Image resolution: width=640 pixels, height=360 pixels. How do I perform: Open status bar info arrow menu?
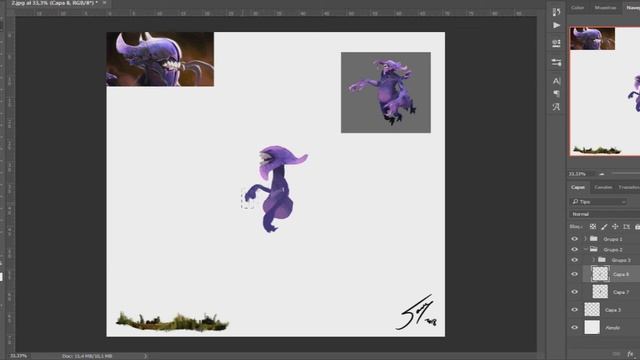[145, 356]
